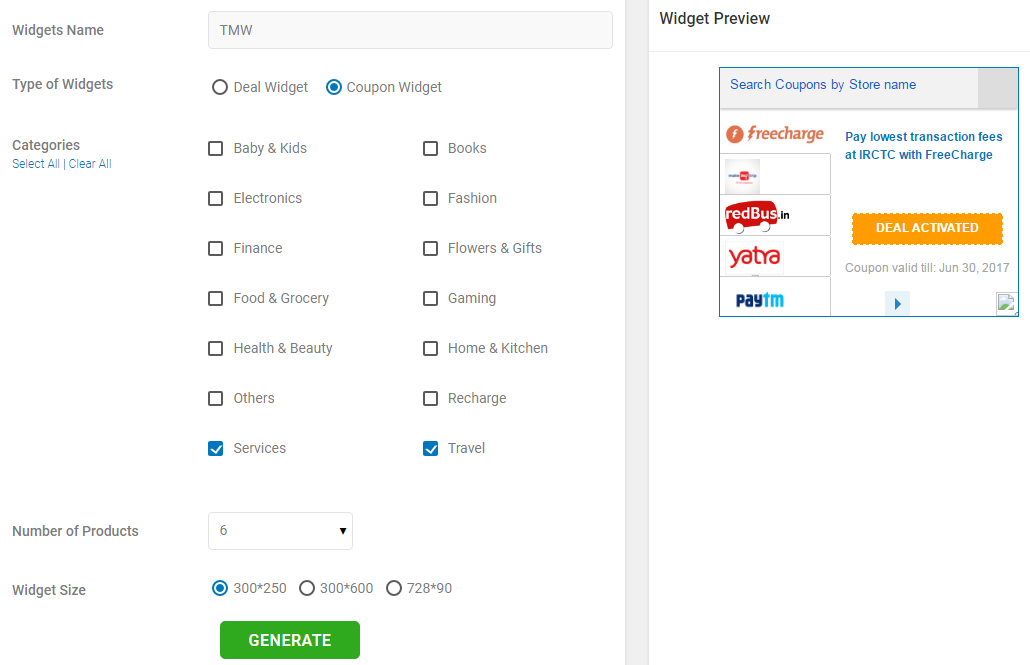Uncheck the Travel category checkbox
The image size is (1030, 665).
pyautogui.click(x=430, y=448)
